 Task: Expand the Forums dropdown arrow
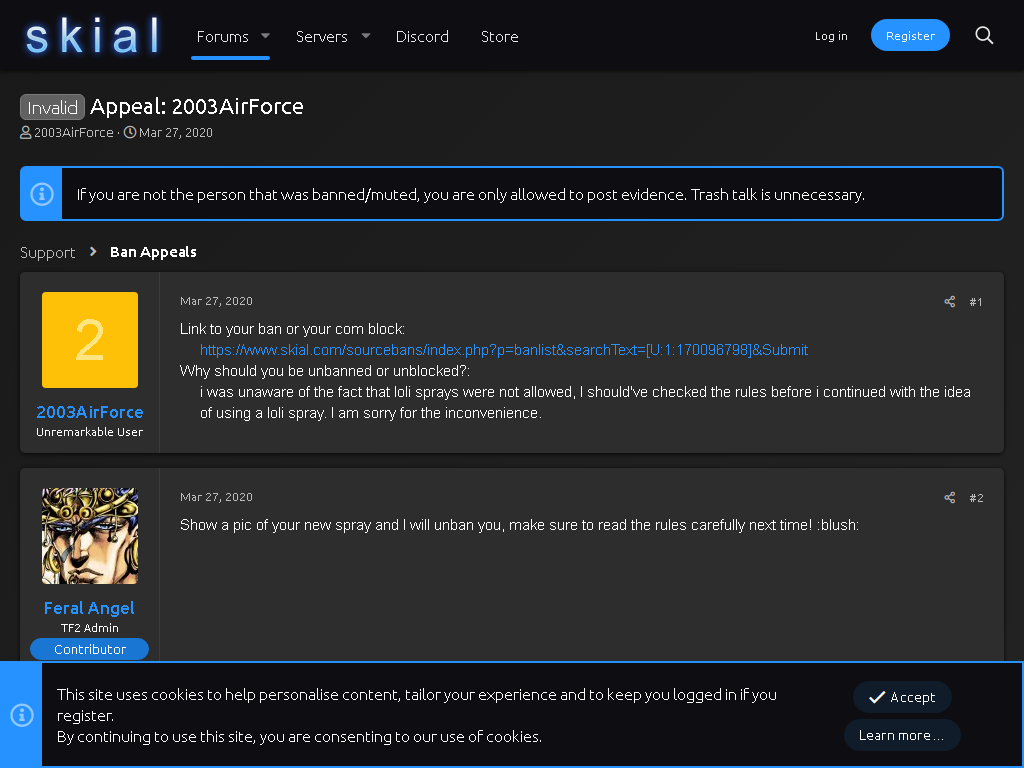265,36
